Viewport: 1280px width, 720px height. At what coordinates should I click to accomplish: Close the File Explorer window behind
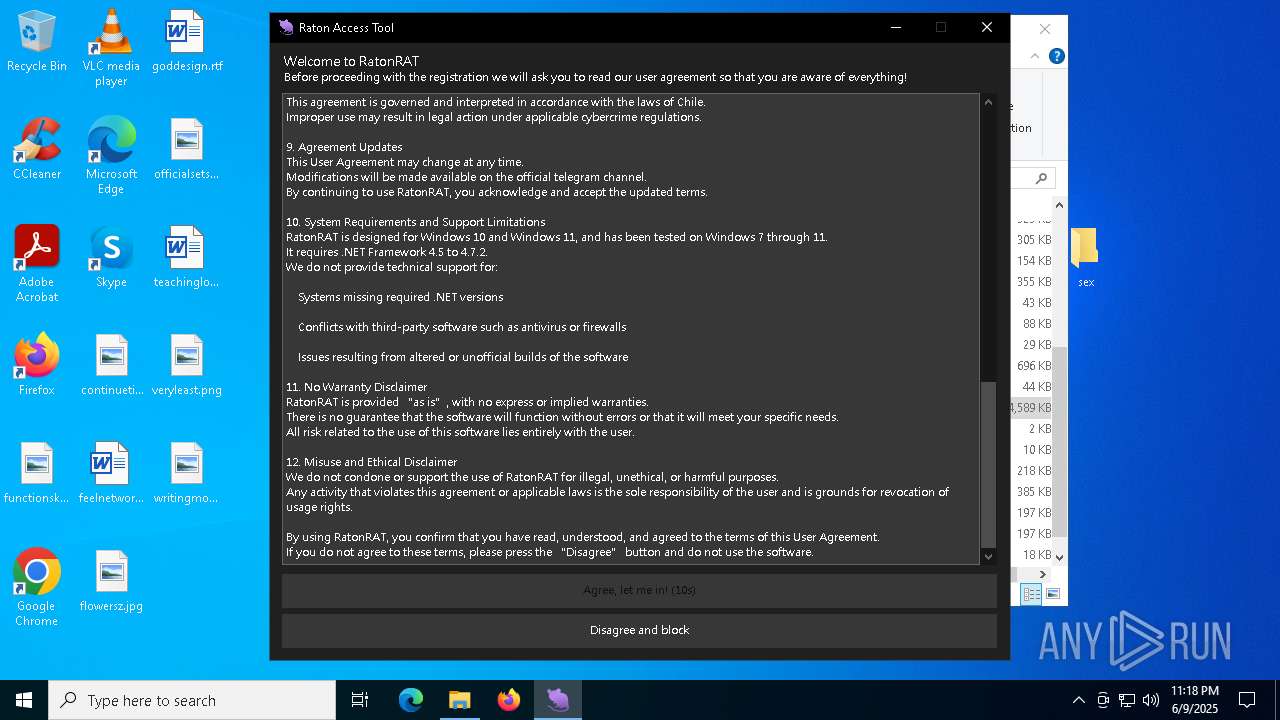click(1045, 29)
